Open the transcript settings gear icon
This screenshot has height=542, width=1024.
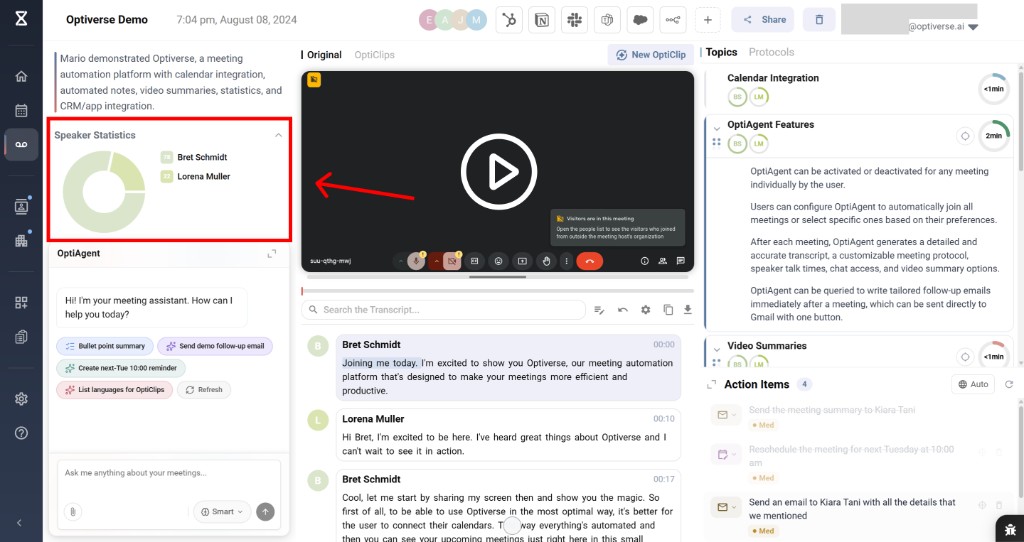pyautogui.click(x=645, y=310)
